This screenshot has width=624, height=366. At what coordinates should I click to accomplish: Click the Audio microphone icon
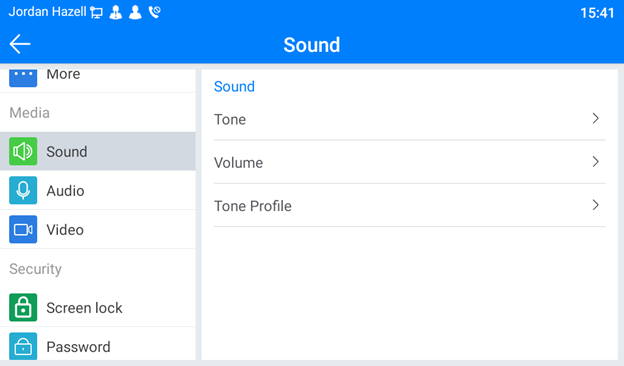(23, 190)
